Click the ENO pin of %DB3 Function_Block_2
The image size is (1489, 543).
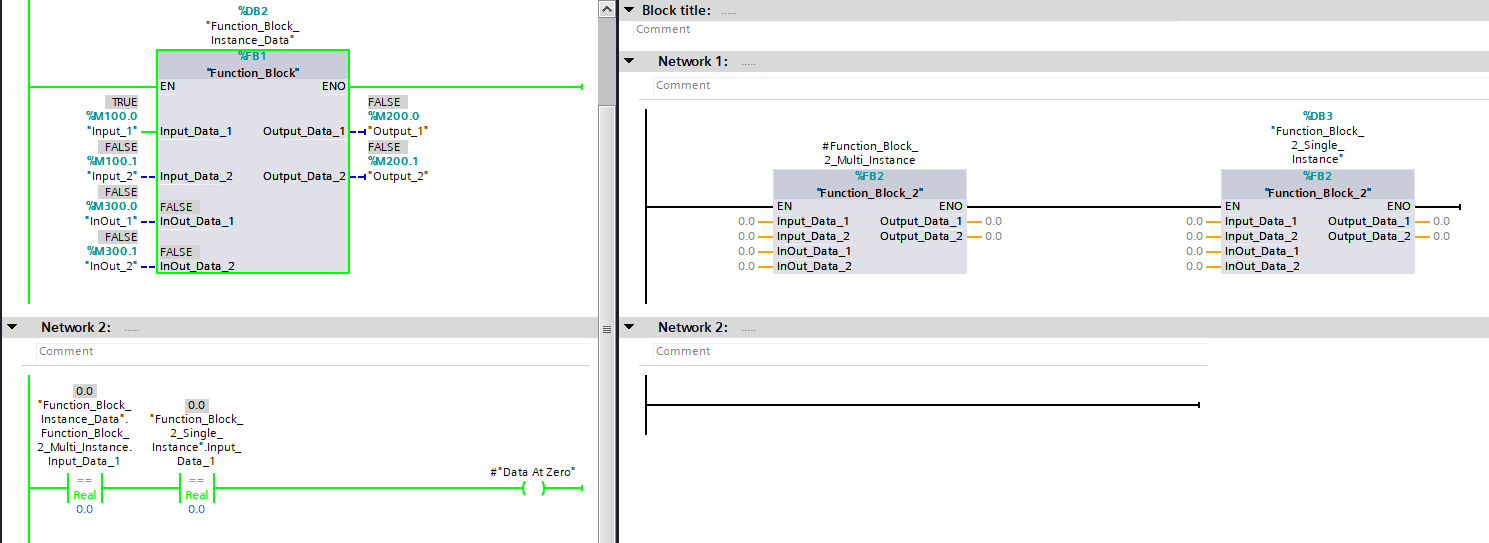coord(1397,207)
